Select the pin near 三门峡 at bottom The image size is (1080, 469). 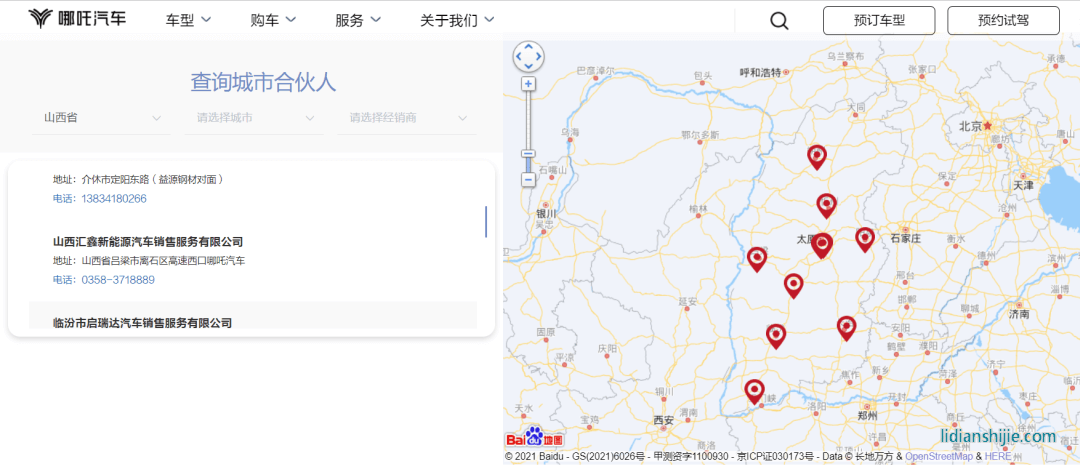tap(755, 392)
